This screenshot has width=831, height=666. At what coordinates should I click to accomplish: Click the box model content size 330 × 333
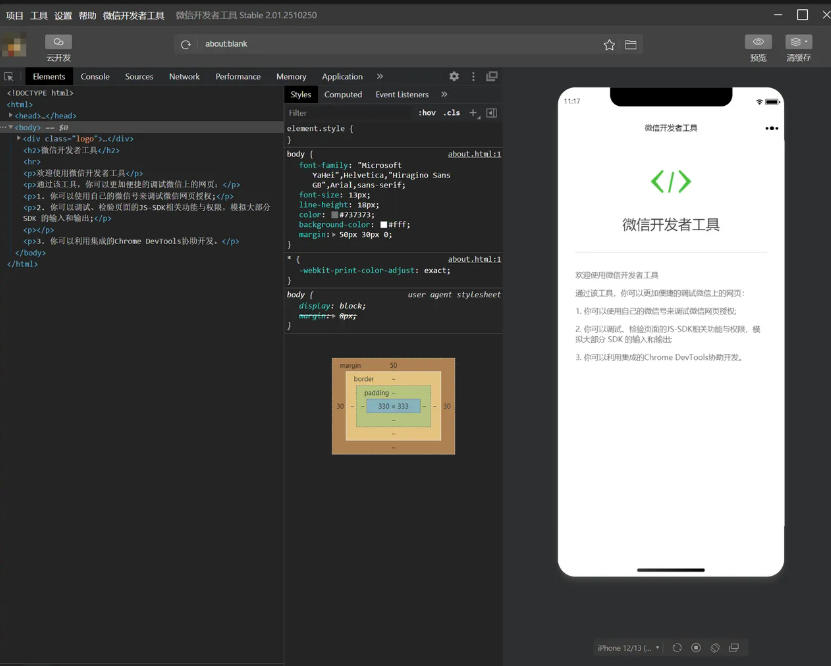click(393, 406)
